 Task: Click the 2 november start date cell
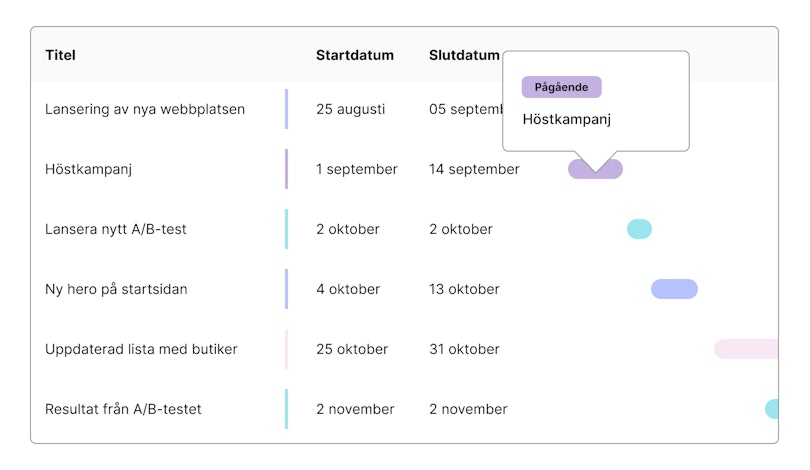click(x=355, y=409)
